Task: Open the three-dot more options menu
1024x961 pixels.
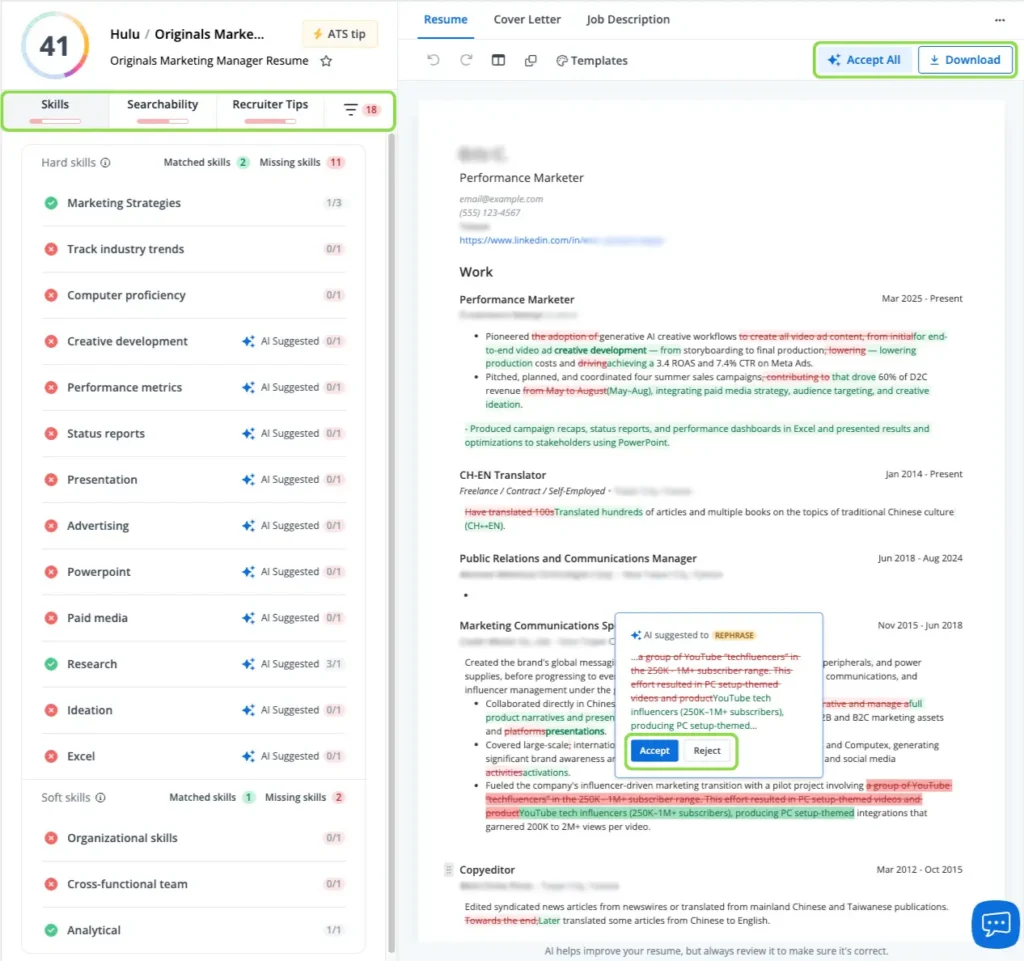Action: pos(1000,20)
